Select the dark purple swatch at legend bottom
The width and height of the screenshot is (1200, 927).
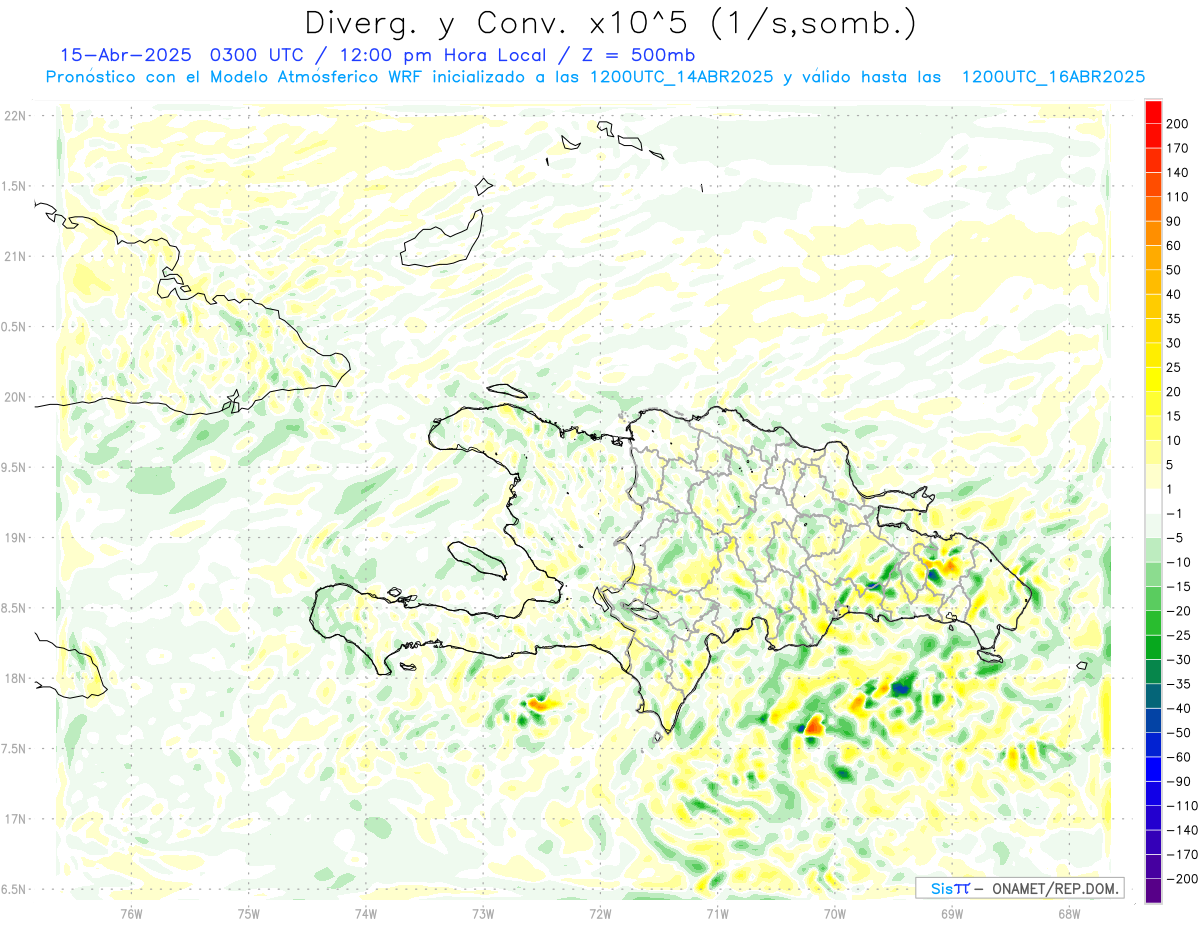1154,891
